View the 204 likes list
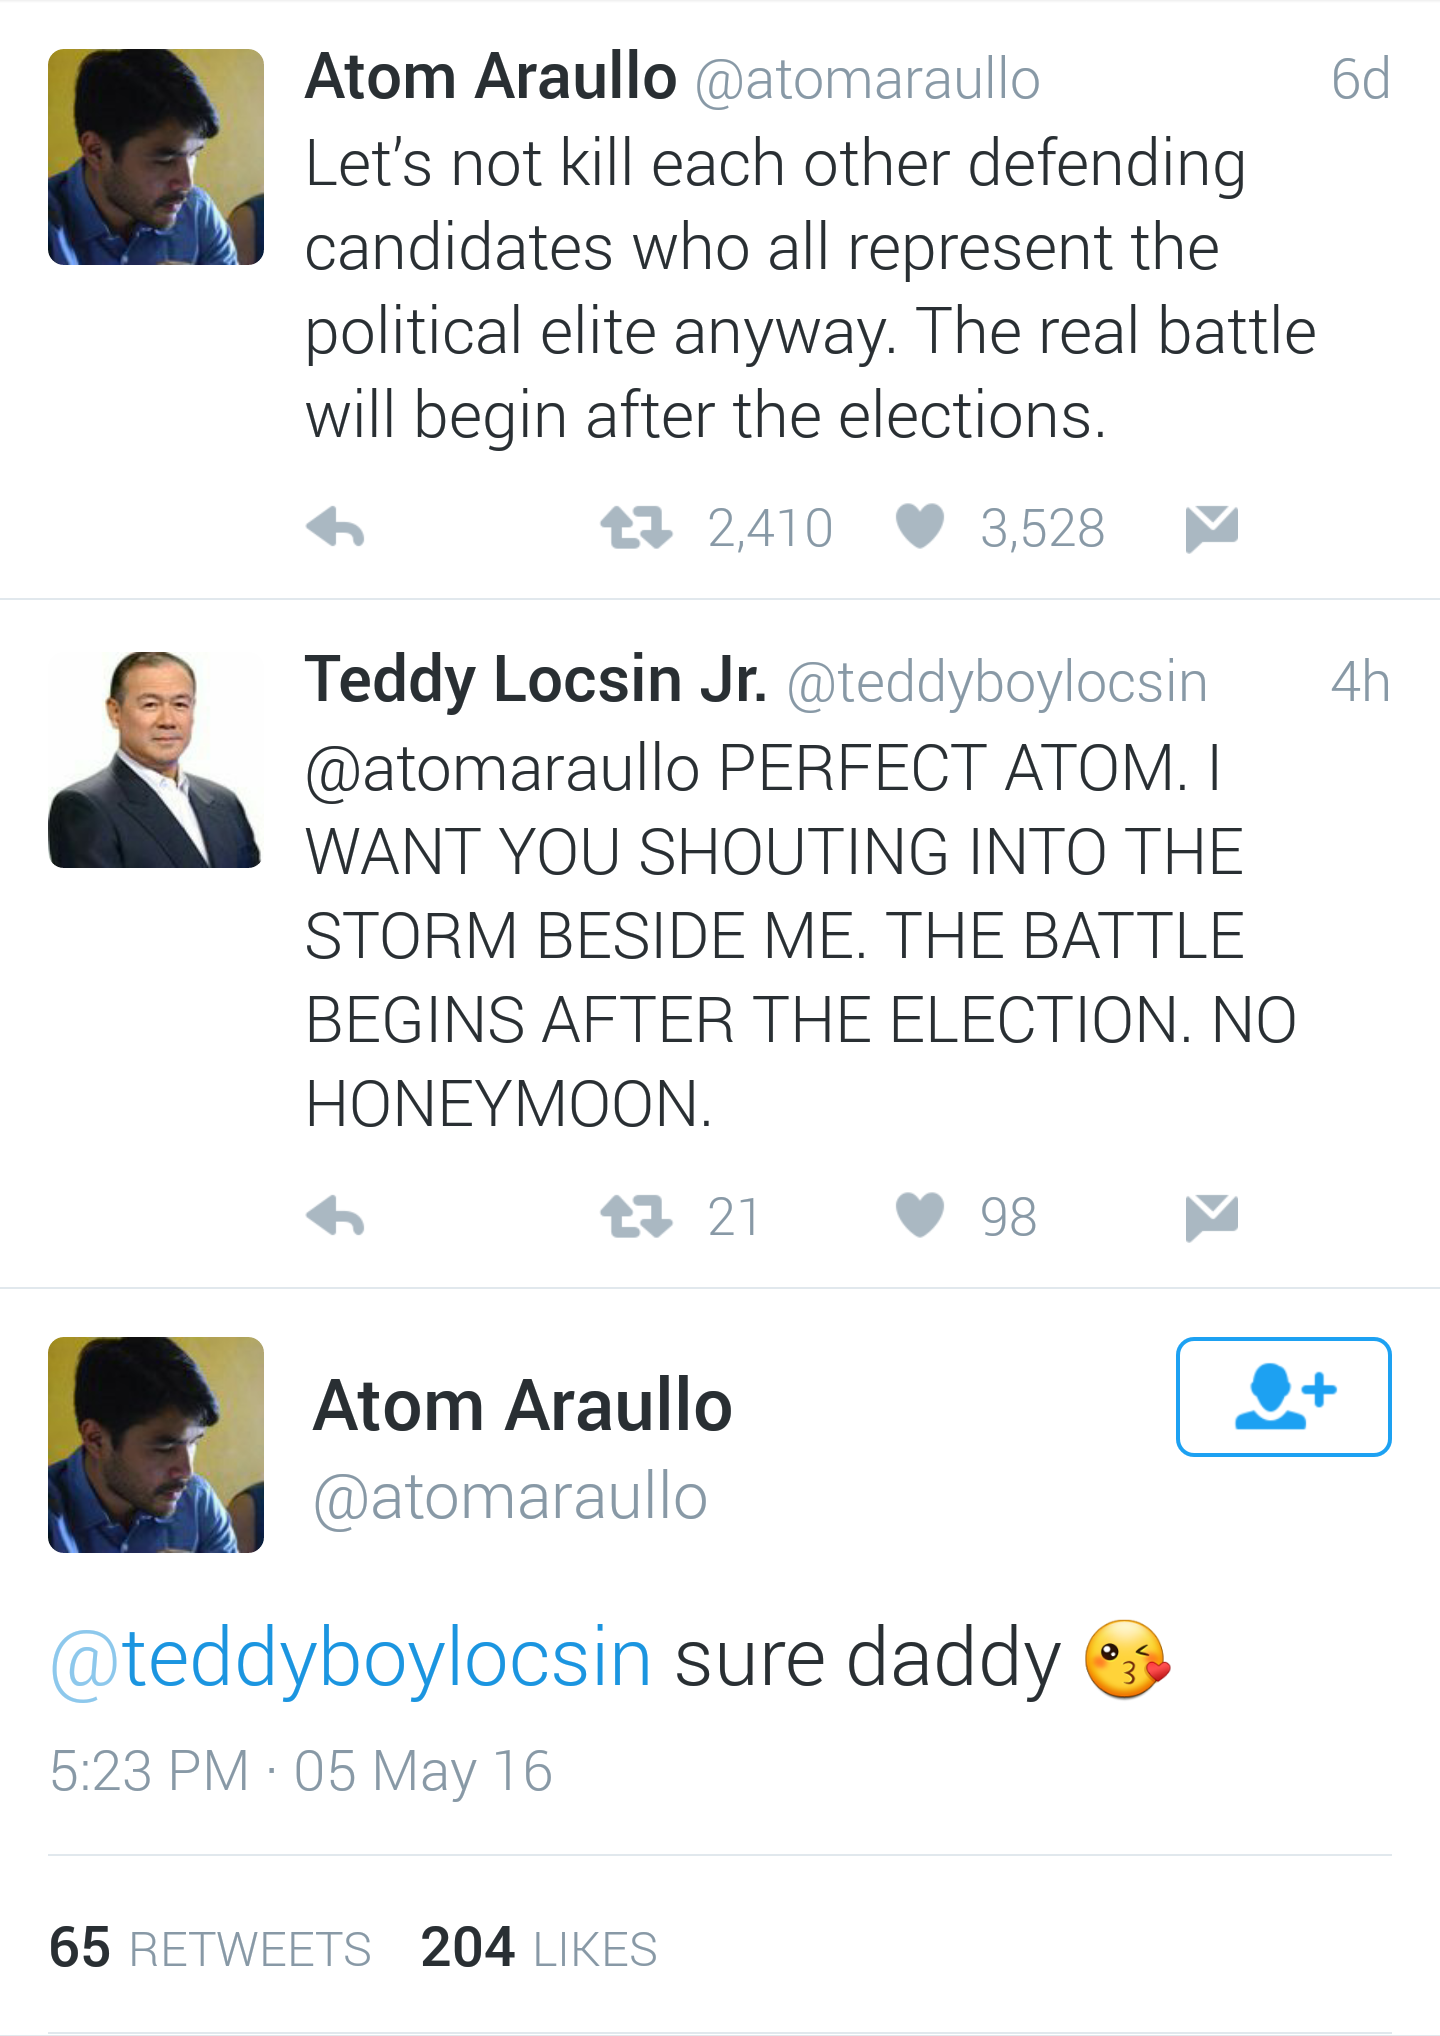 539,1948
